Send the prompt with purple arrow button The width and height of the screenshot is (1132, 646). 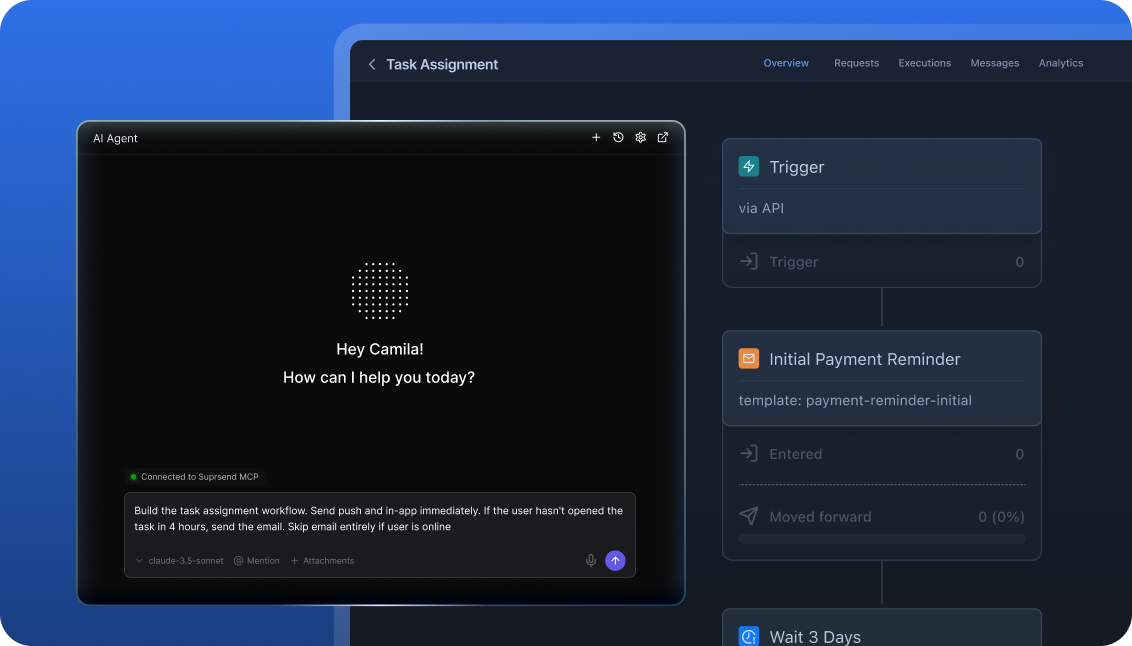615,561
